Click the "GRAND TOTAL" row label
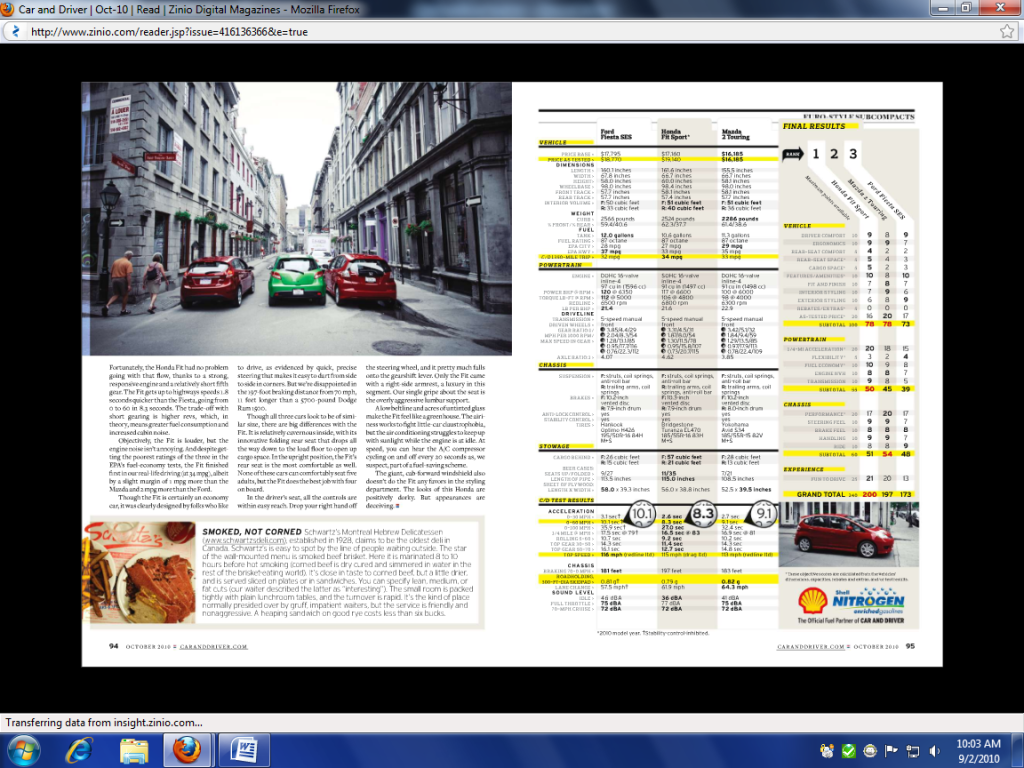The image size is (1024, 768). click(820, 494)
